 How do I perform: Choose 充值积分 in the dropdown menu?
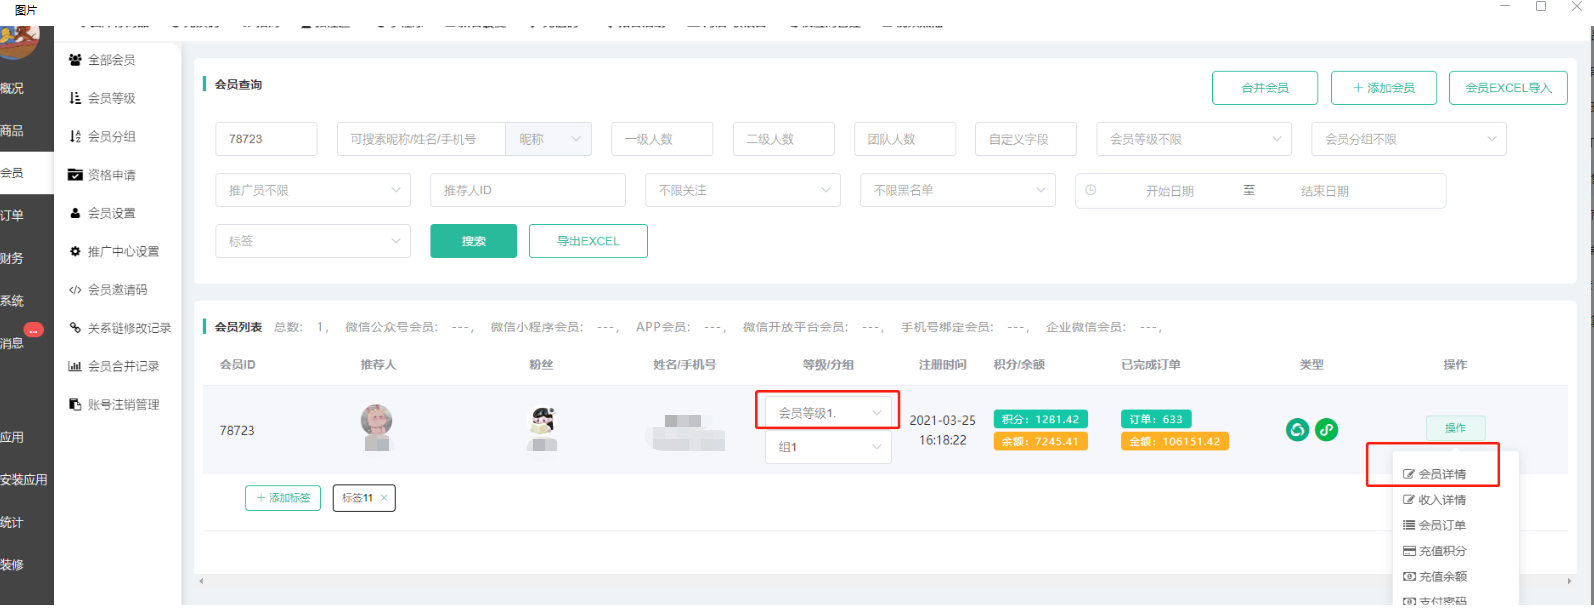pos(1441,551)
